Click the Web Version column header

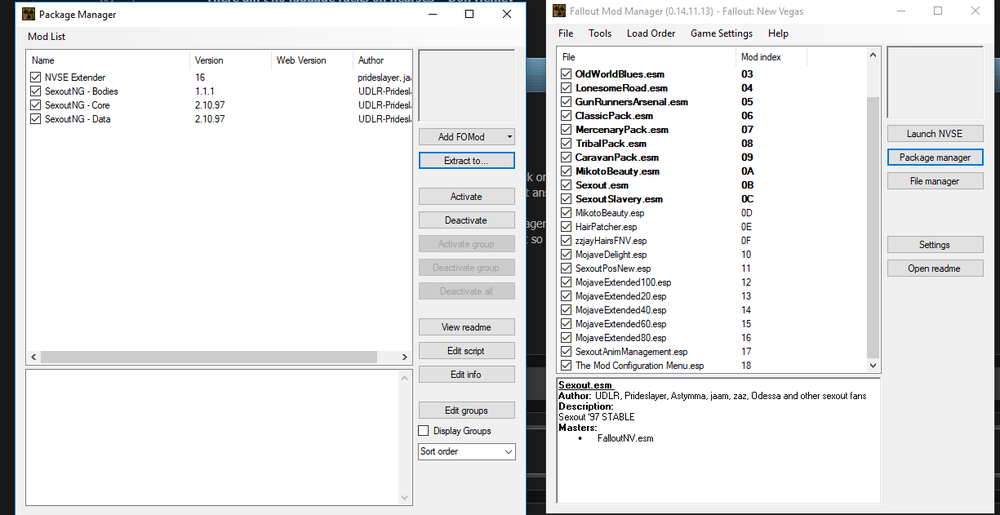click(312, 61)
